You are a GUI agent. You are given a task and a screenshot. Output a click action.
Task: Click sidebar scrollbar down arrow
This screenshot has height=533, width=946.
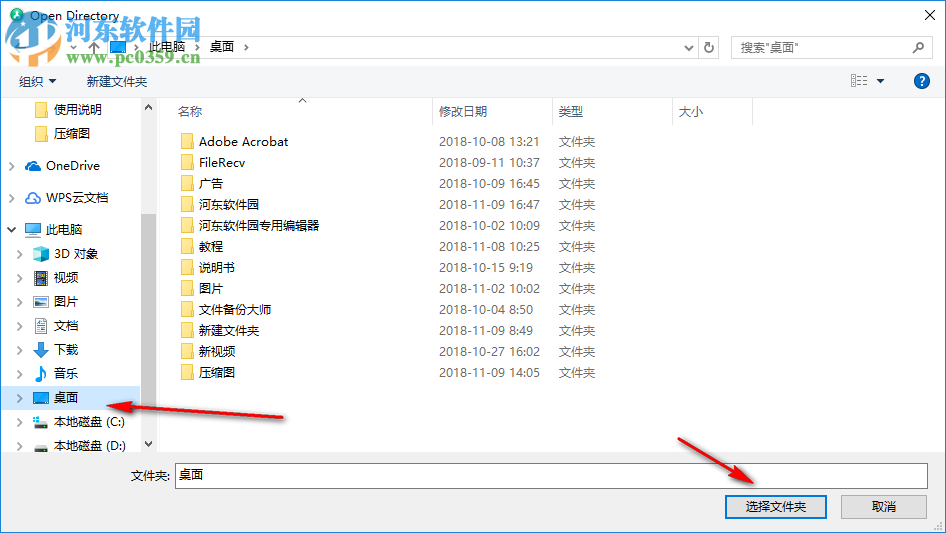(148, 444)
